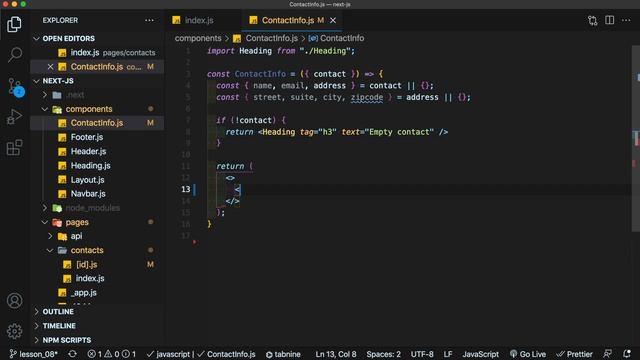Viewport: 640px width, 360px height.
Task: Expand the api folder
Action: pos(76,236)
